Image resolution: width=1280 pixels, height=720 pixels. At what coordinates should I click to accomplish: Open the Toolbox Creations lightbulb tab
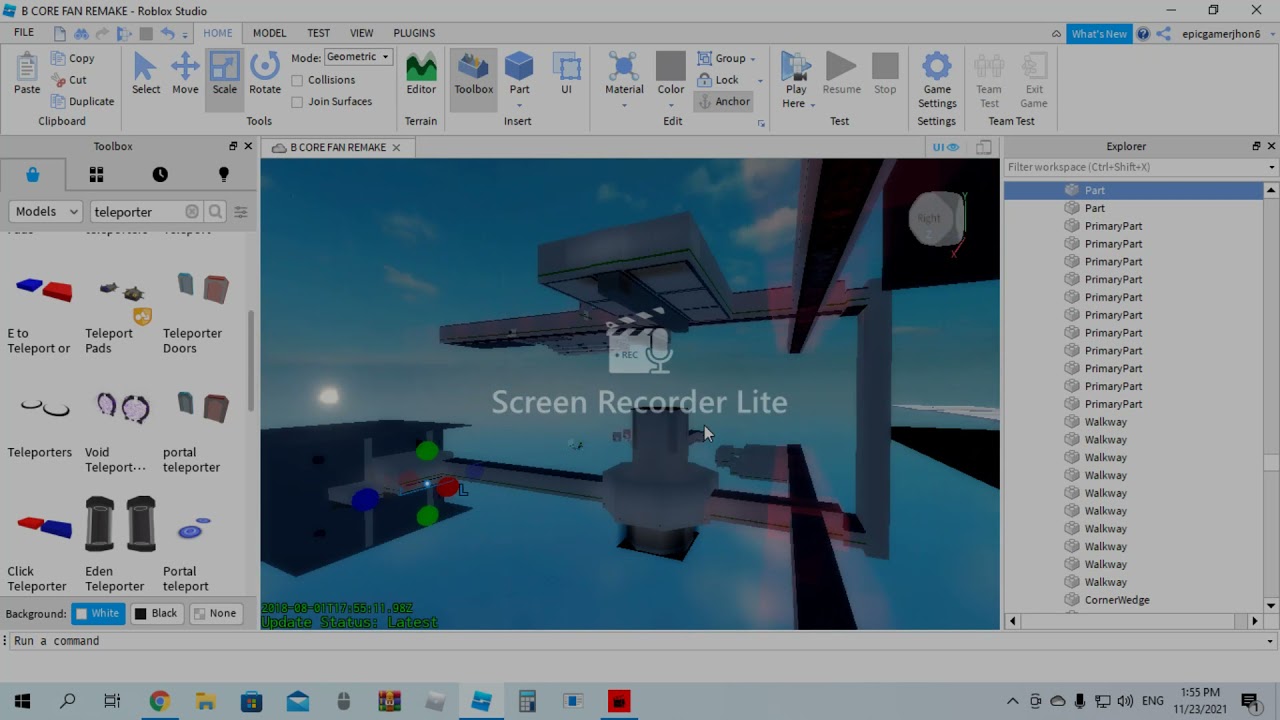(x=224, y=175)
